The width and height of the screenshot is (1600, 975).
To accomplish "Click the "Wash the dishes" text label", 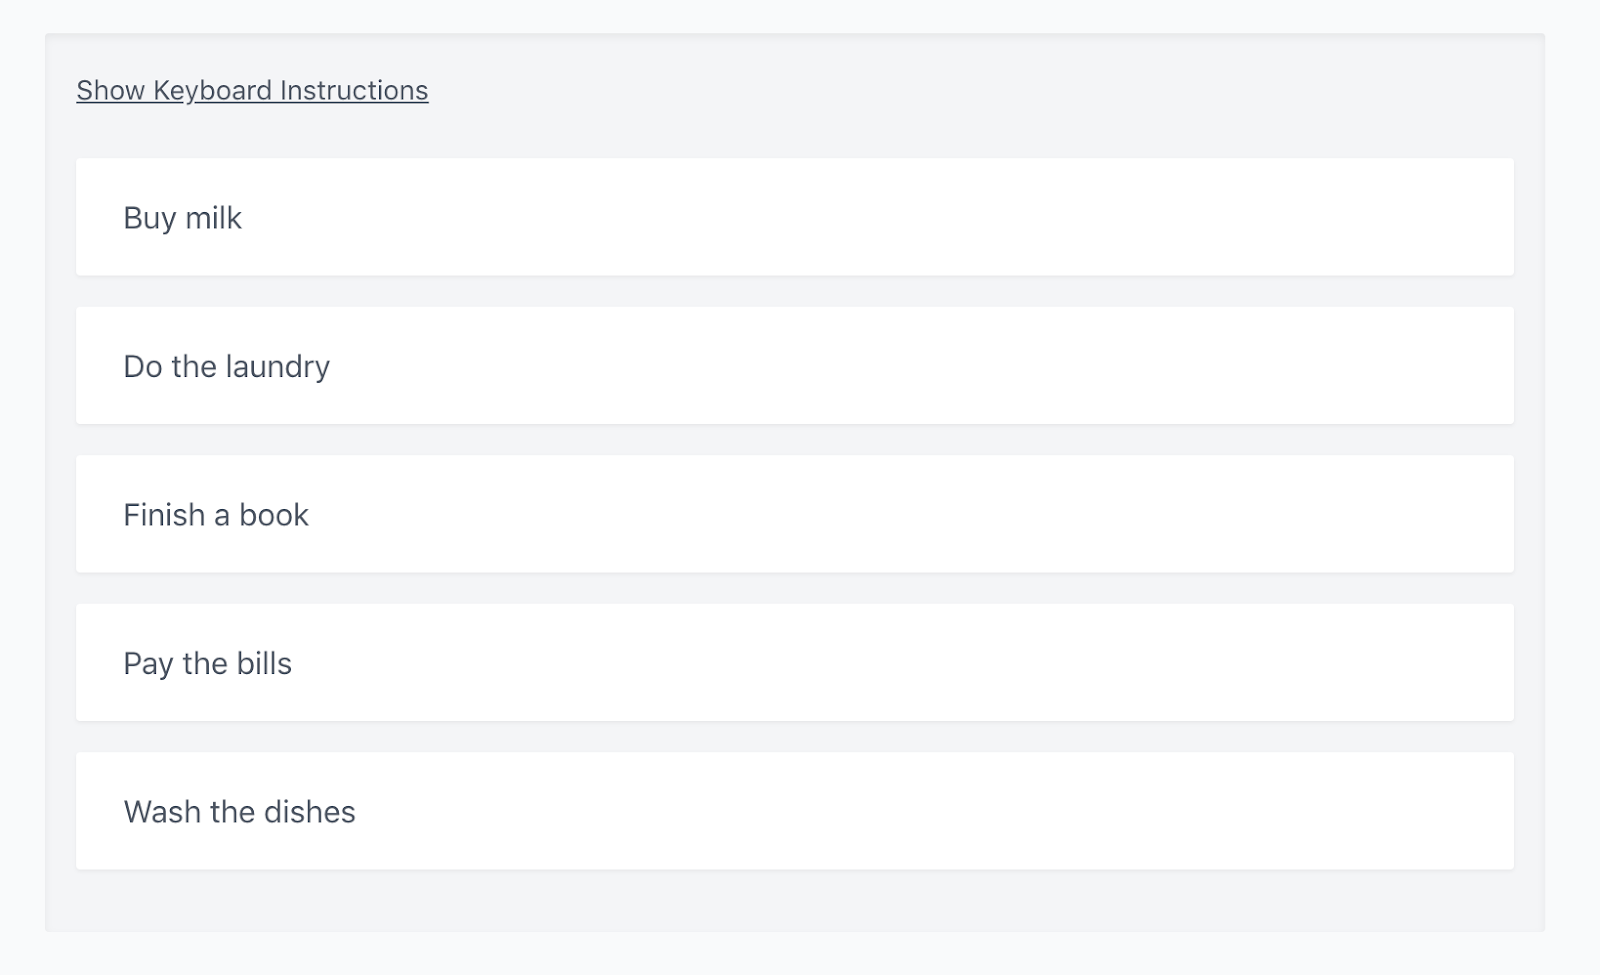I will (x=239, y=812).
